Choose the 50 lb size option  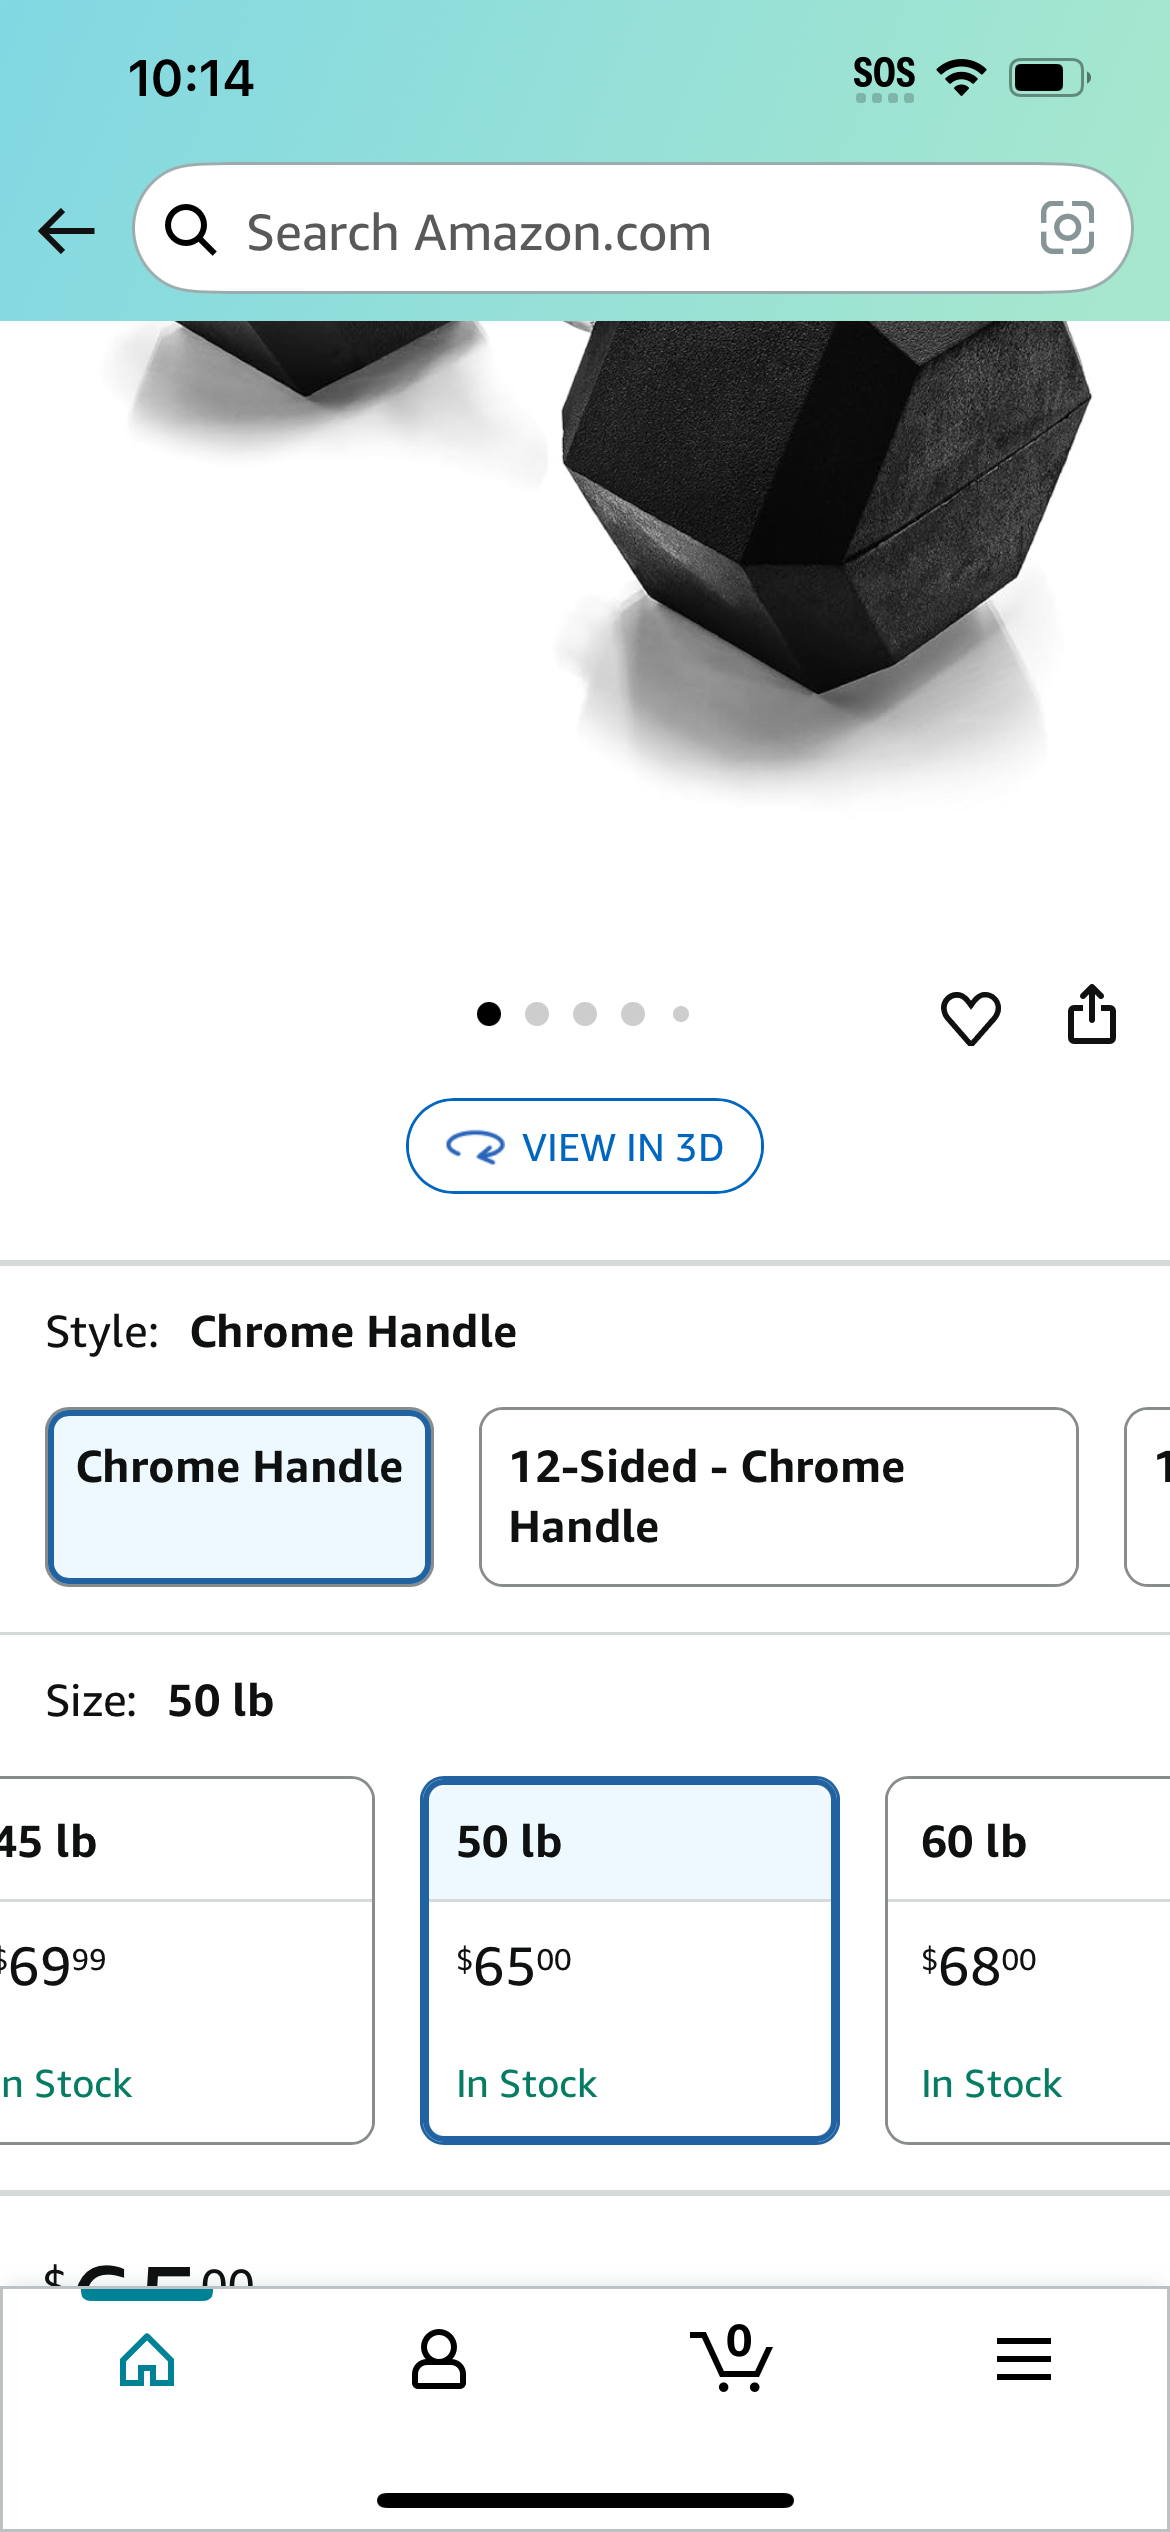tap(630, 1960)
